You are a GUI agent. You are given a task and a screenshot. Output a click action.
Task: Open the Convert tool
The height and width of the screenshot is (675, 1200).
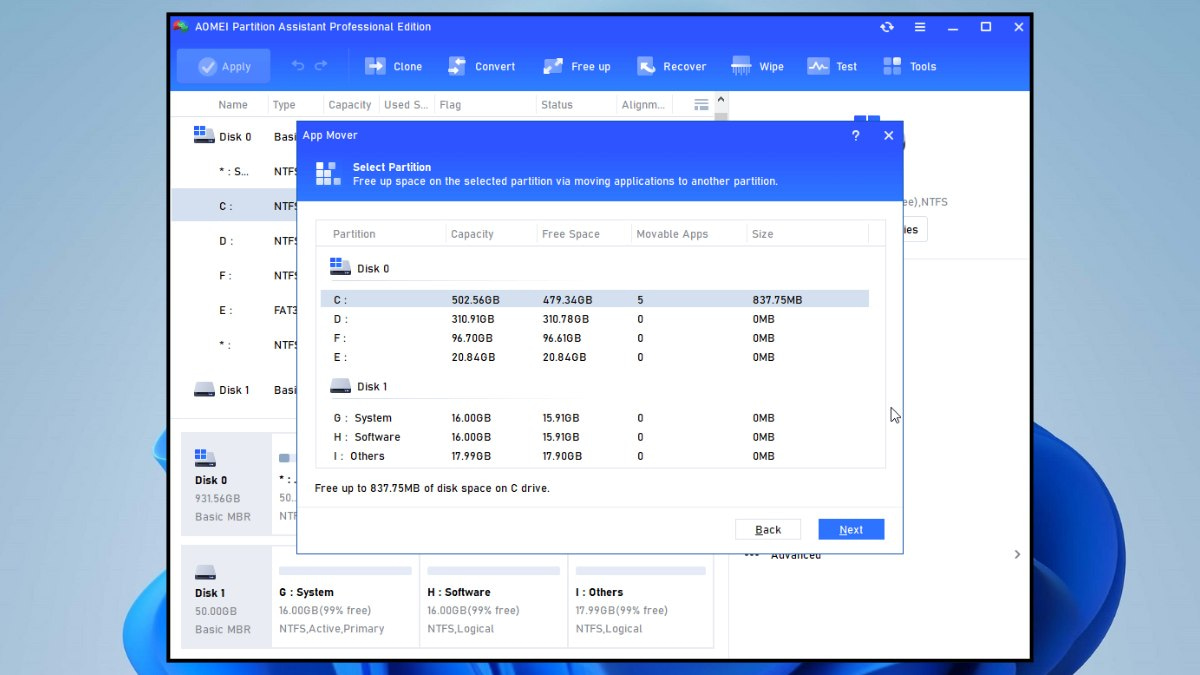(x=457, y=66)
